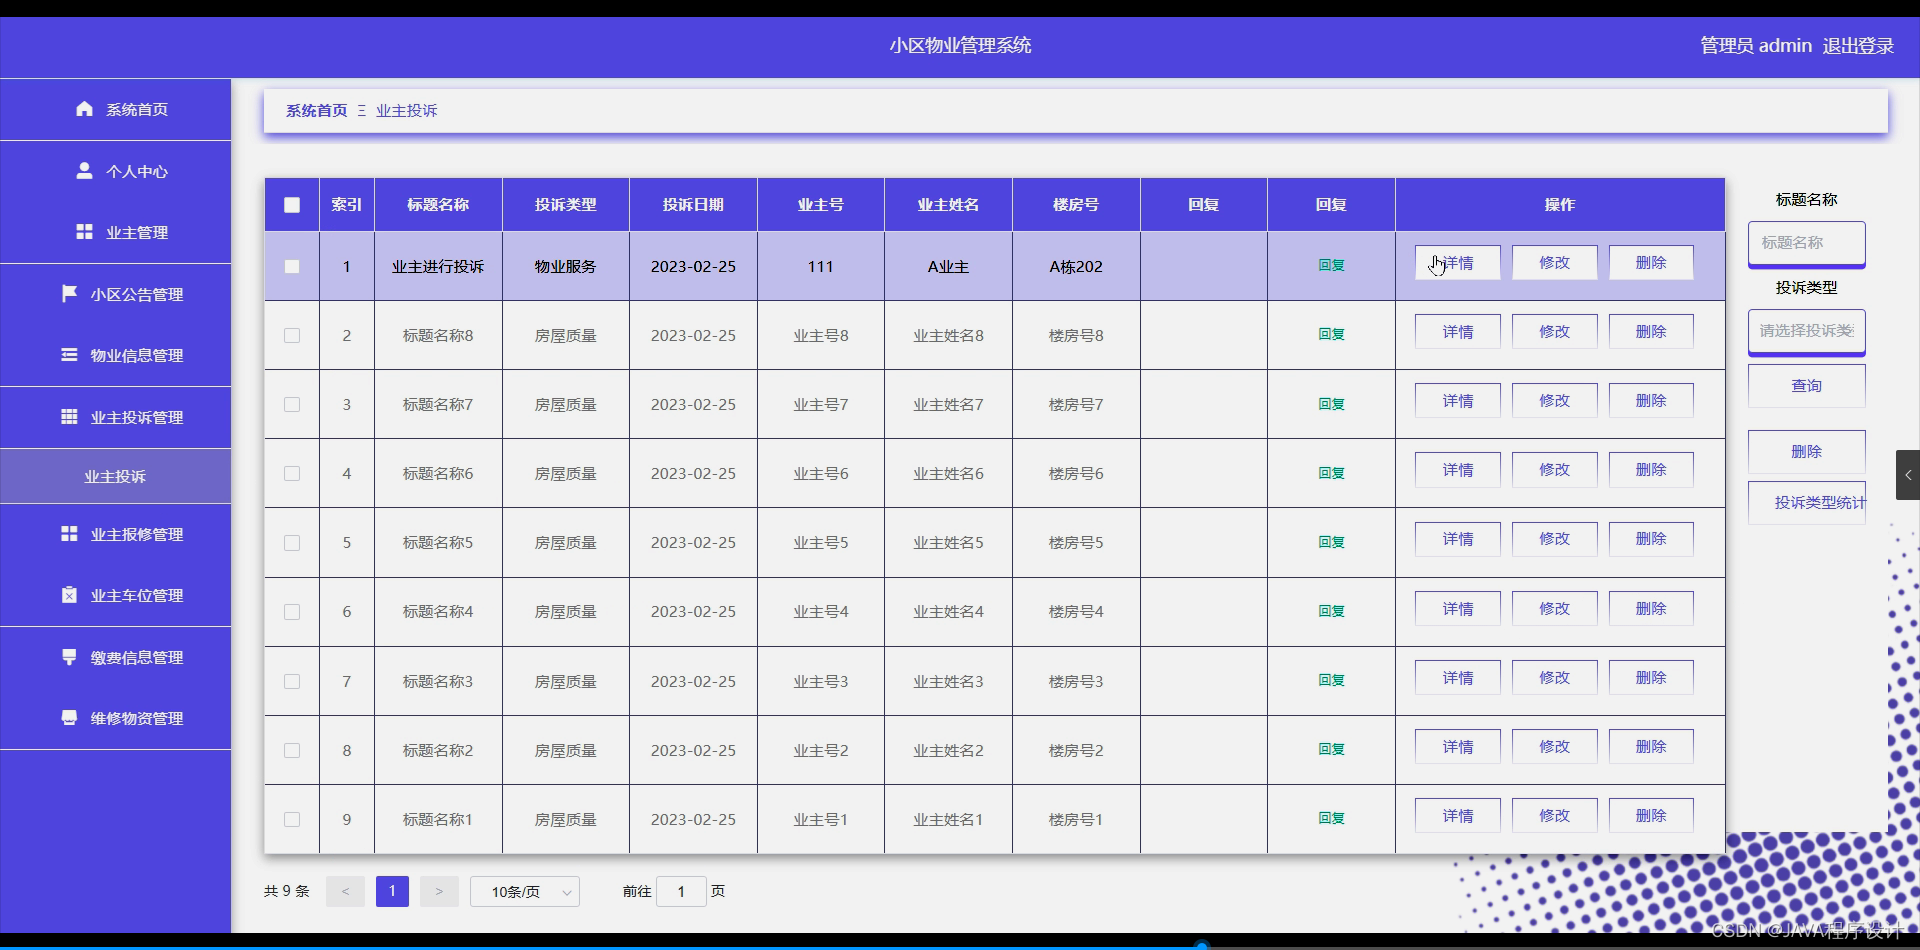
Task: Check the box for row 标题名称3
Action: 292,682
